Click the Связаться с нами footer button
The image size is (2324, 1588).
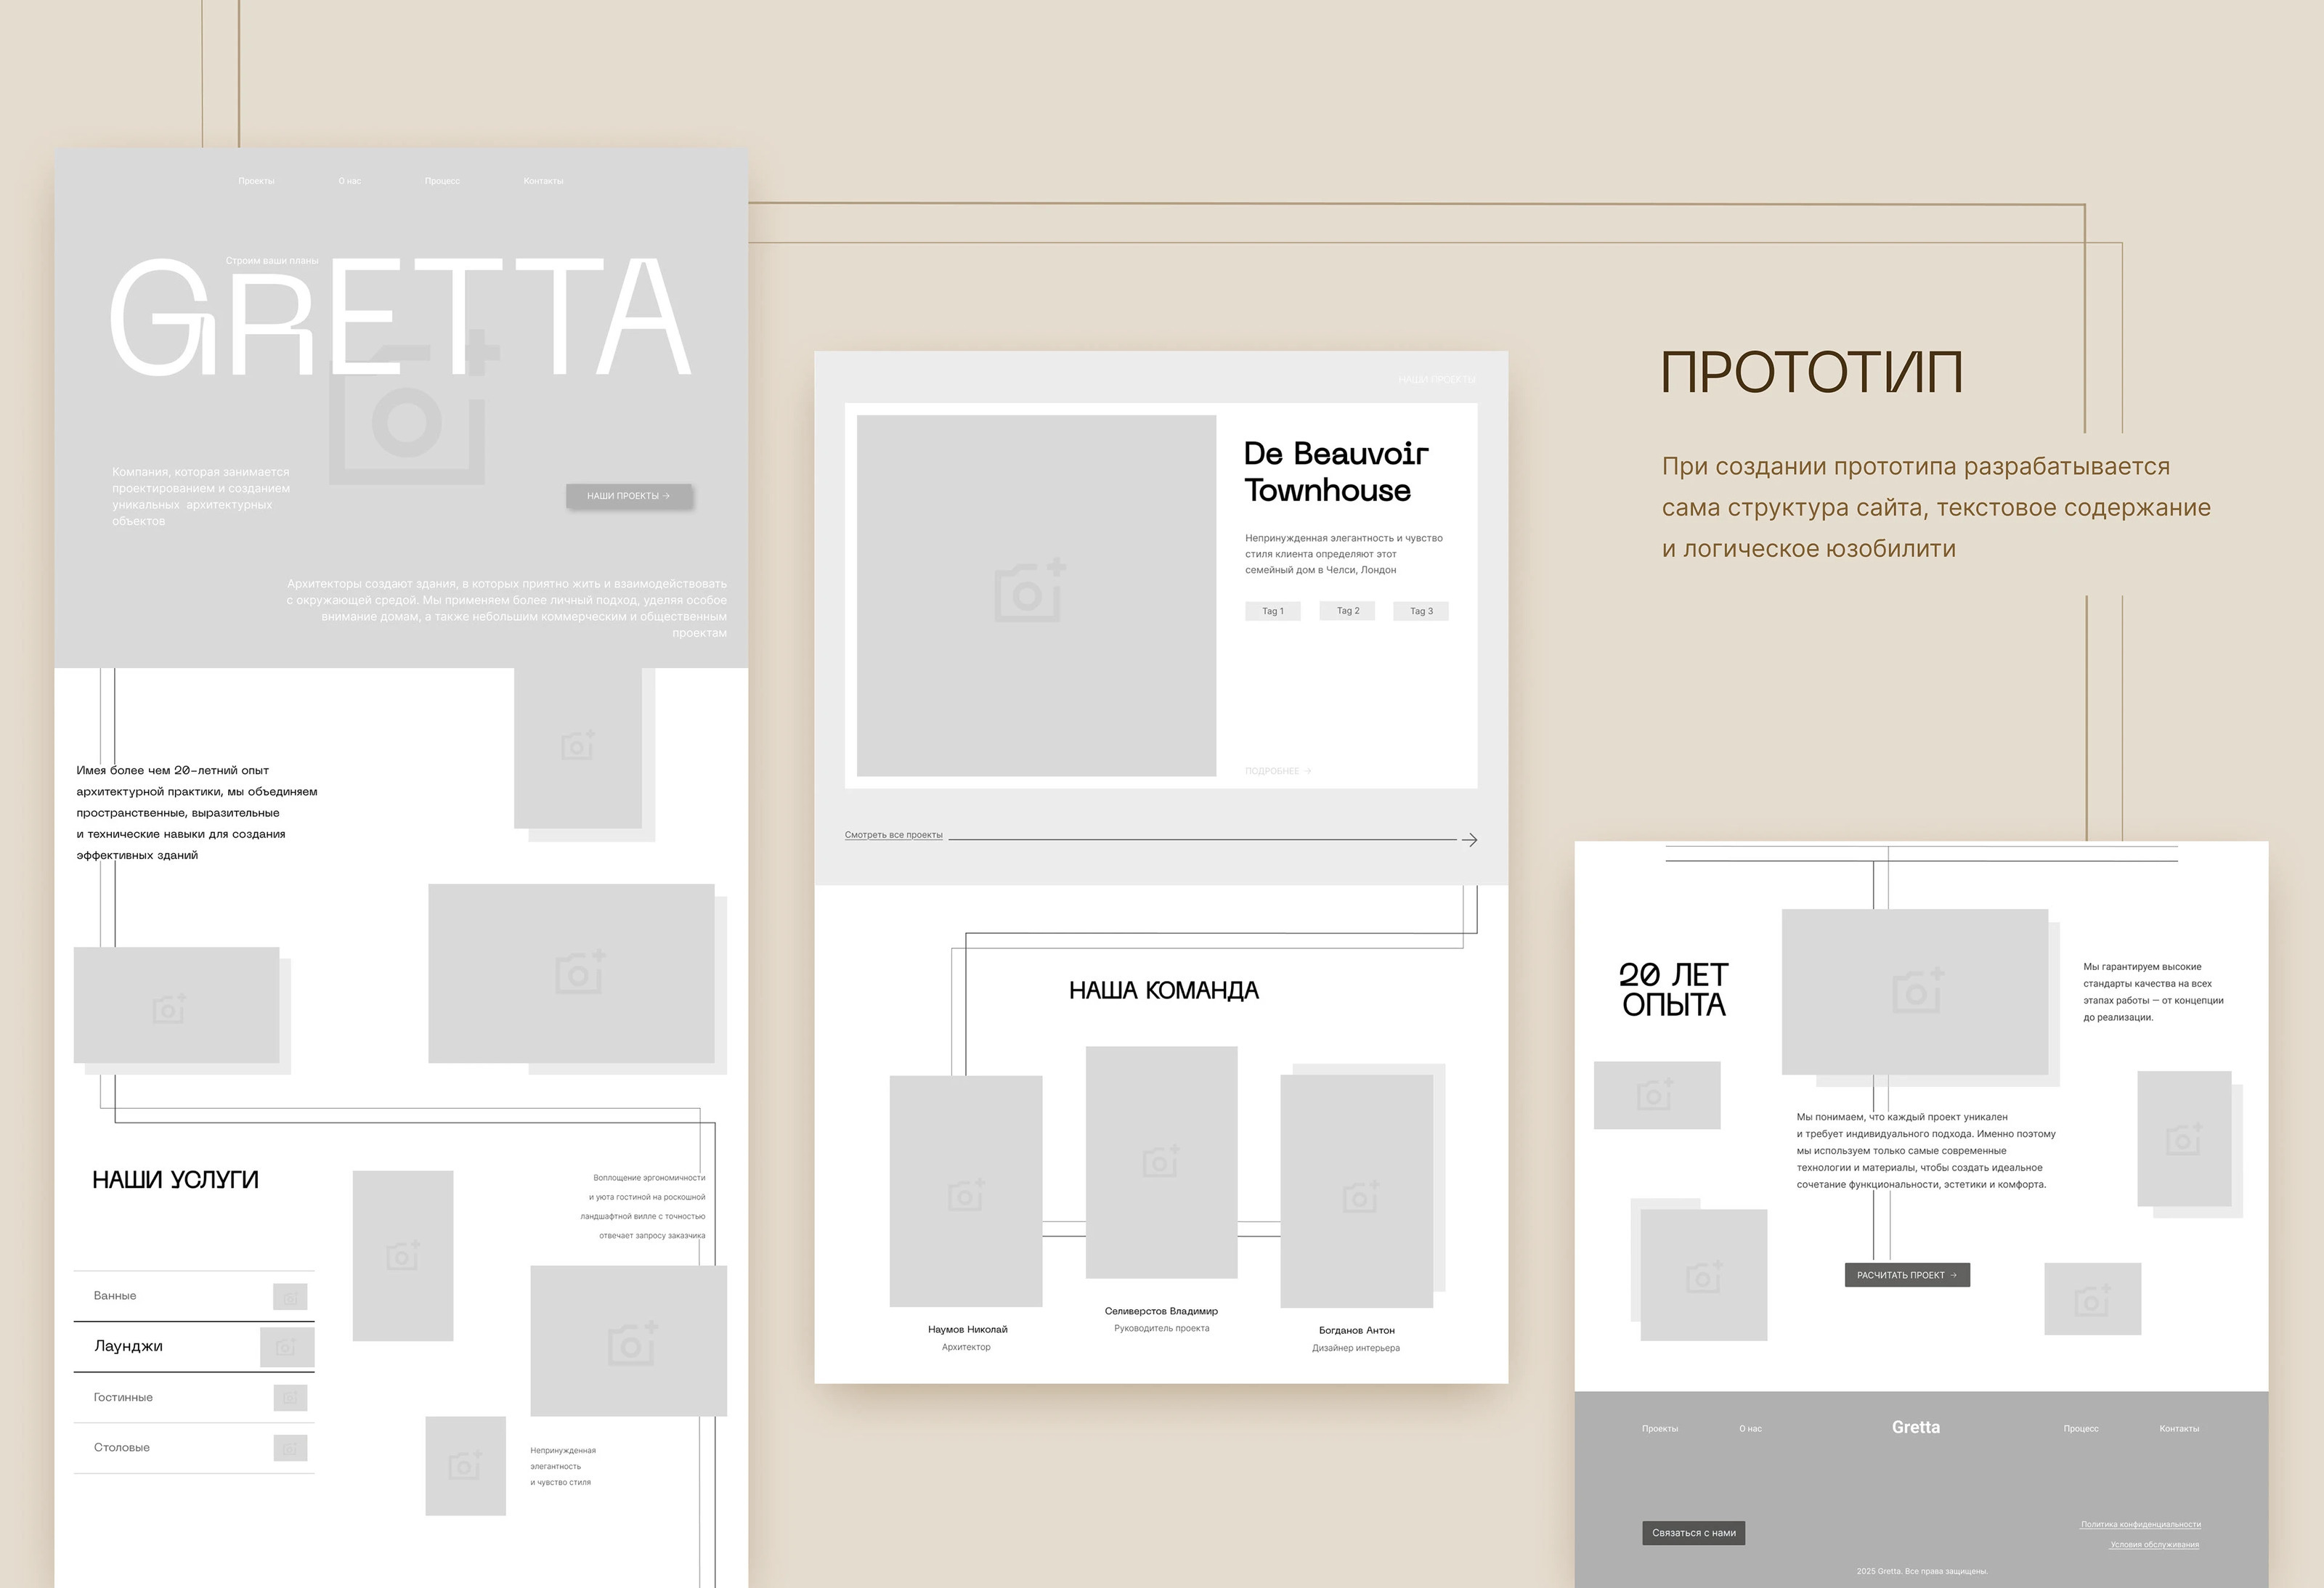[1693, 1533]
